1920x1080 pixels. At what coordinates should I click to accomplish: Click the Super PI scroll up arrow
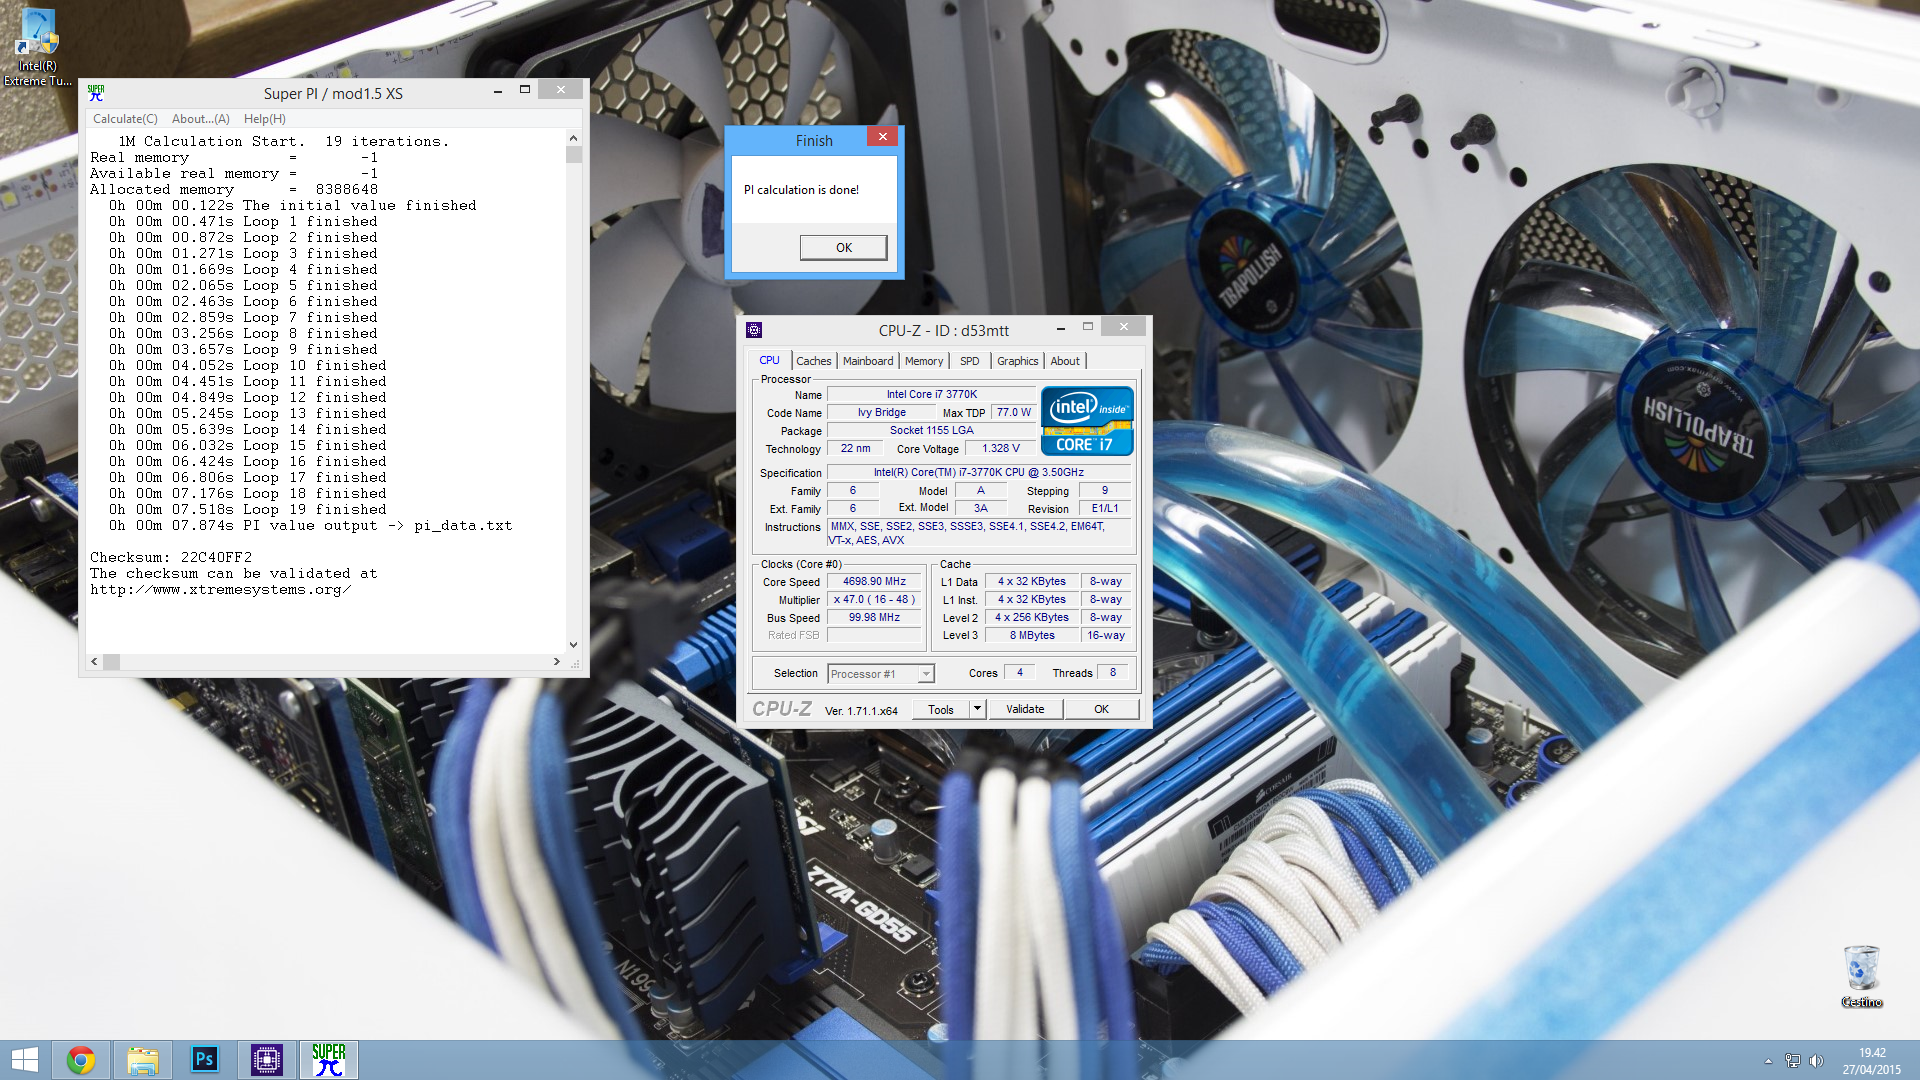pos(573,139)
